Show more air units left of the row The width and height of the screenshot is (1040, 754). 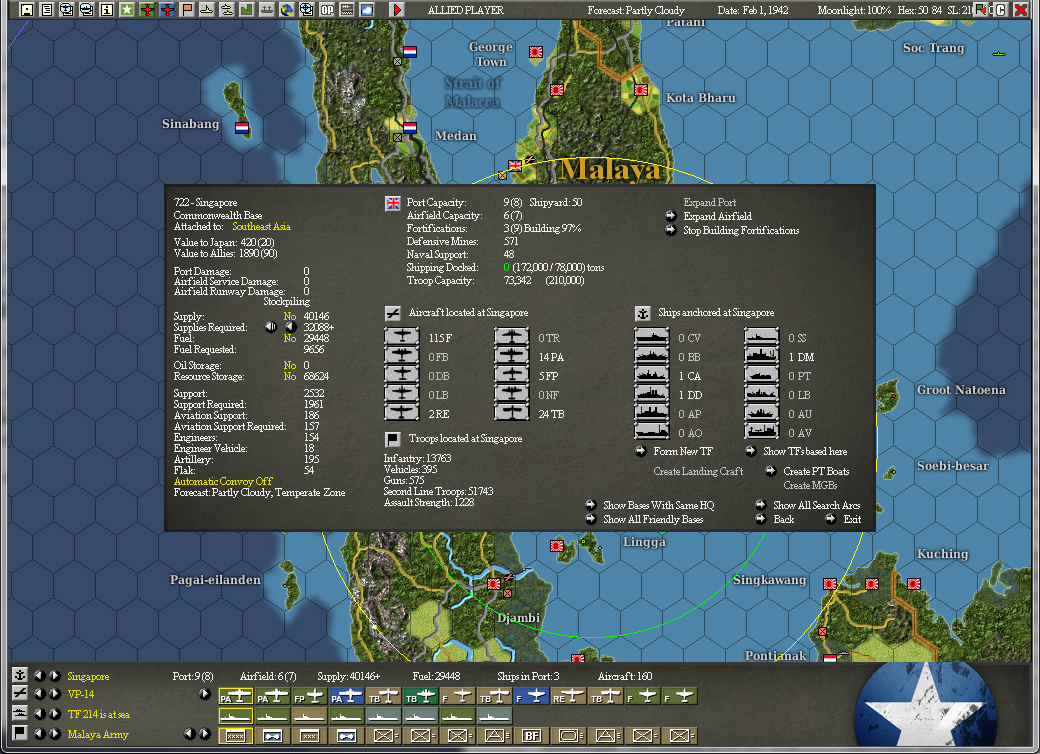[x=205, y=694]
